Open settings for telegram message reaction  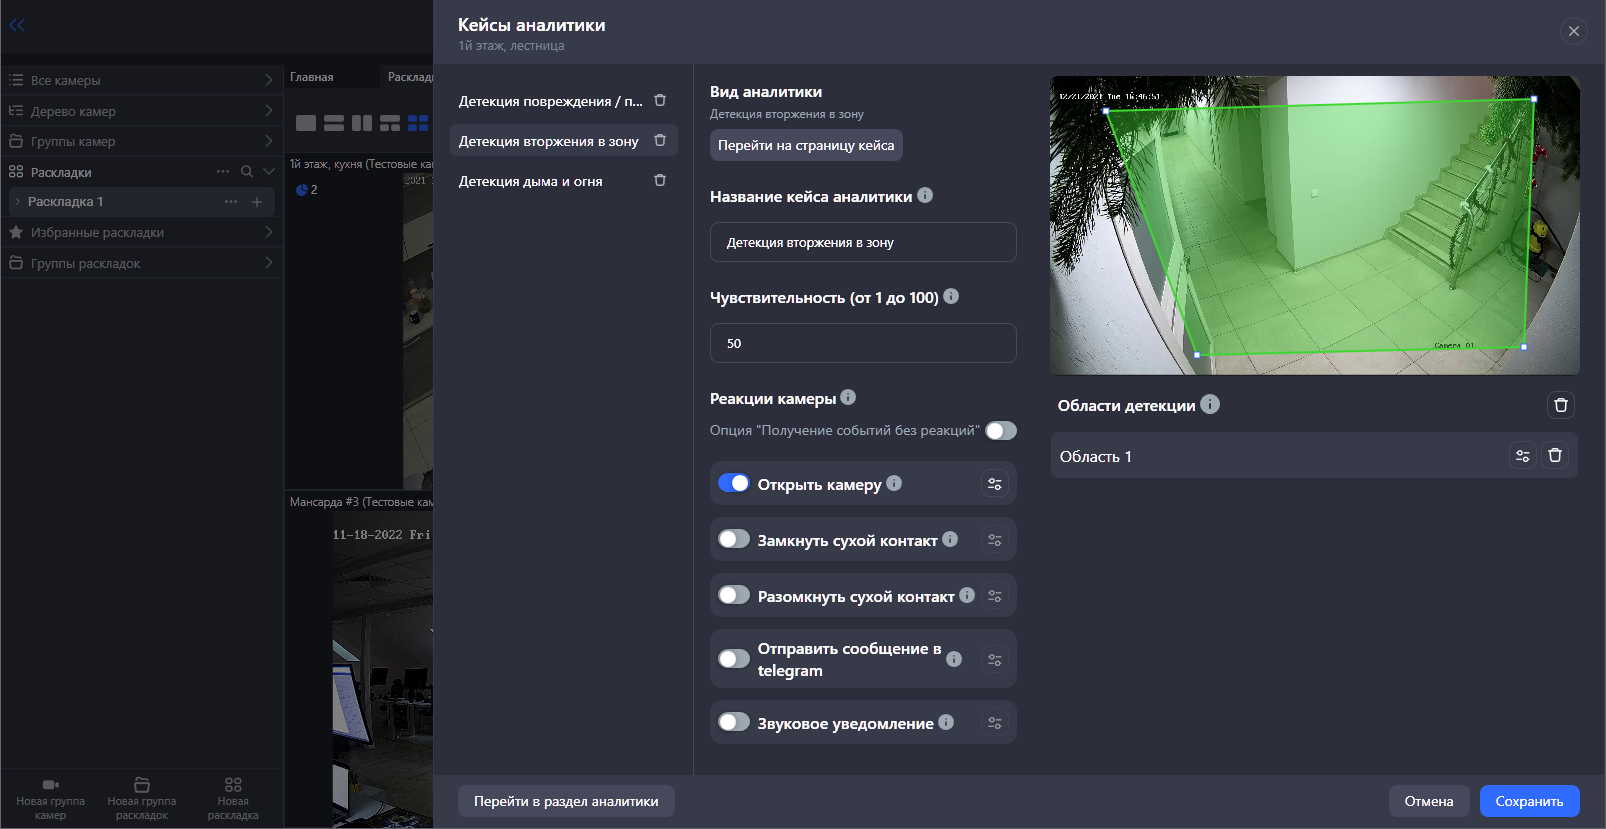coord(994,660)
